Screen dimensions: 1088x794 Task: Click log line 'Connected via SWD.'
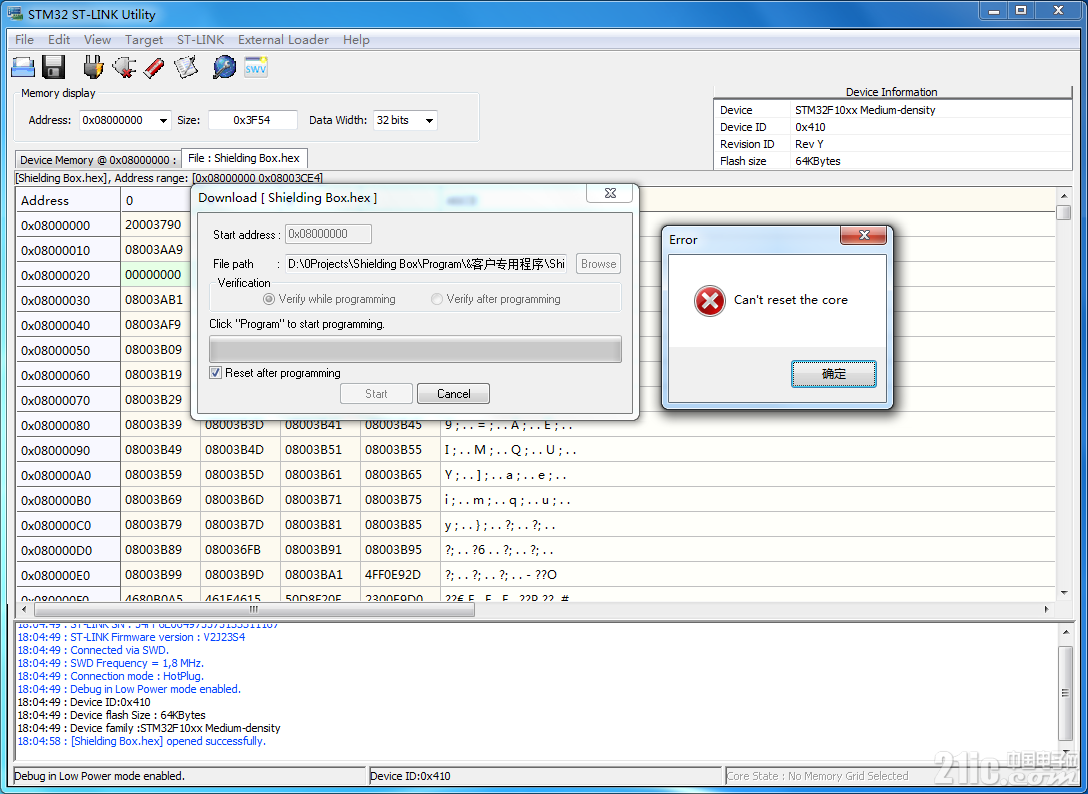pyautogui.click(x=93, y=650)
